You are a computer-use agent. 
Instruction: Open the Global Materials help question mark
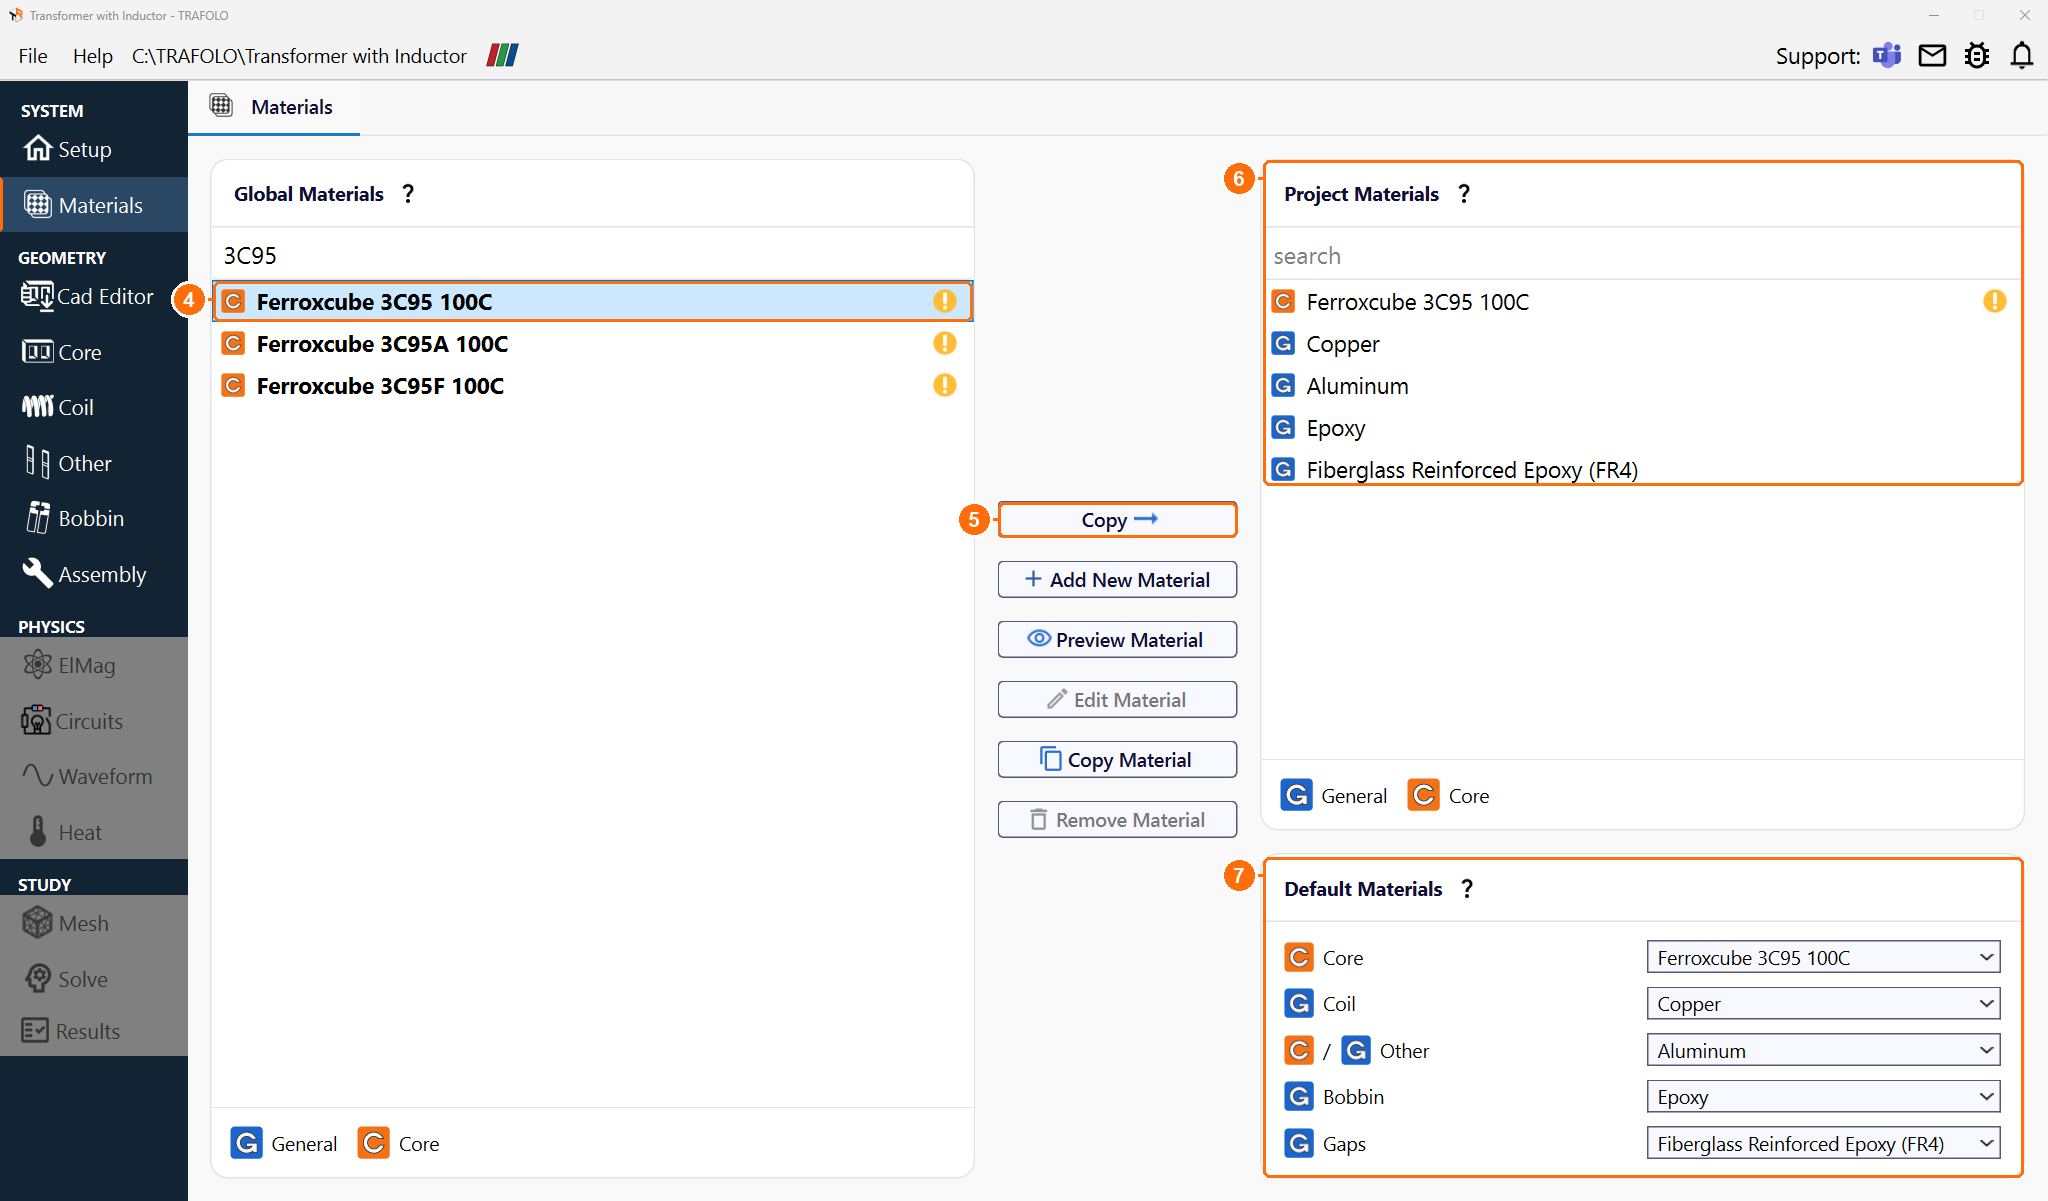coord(408,194)
